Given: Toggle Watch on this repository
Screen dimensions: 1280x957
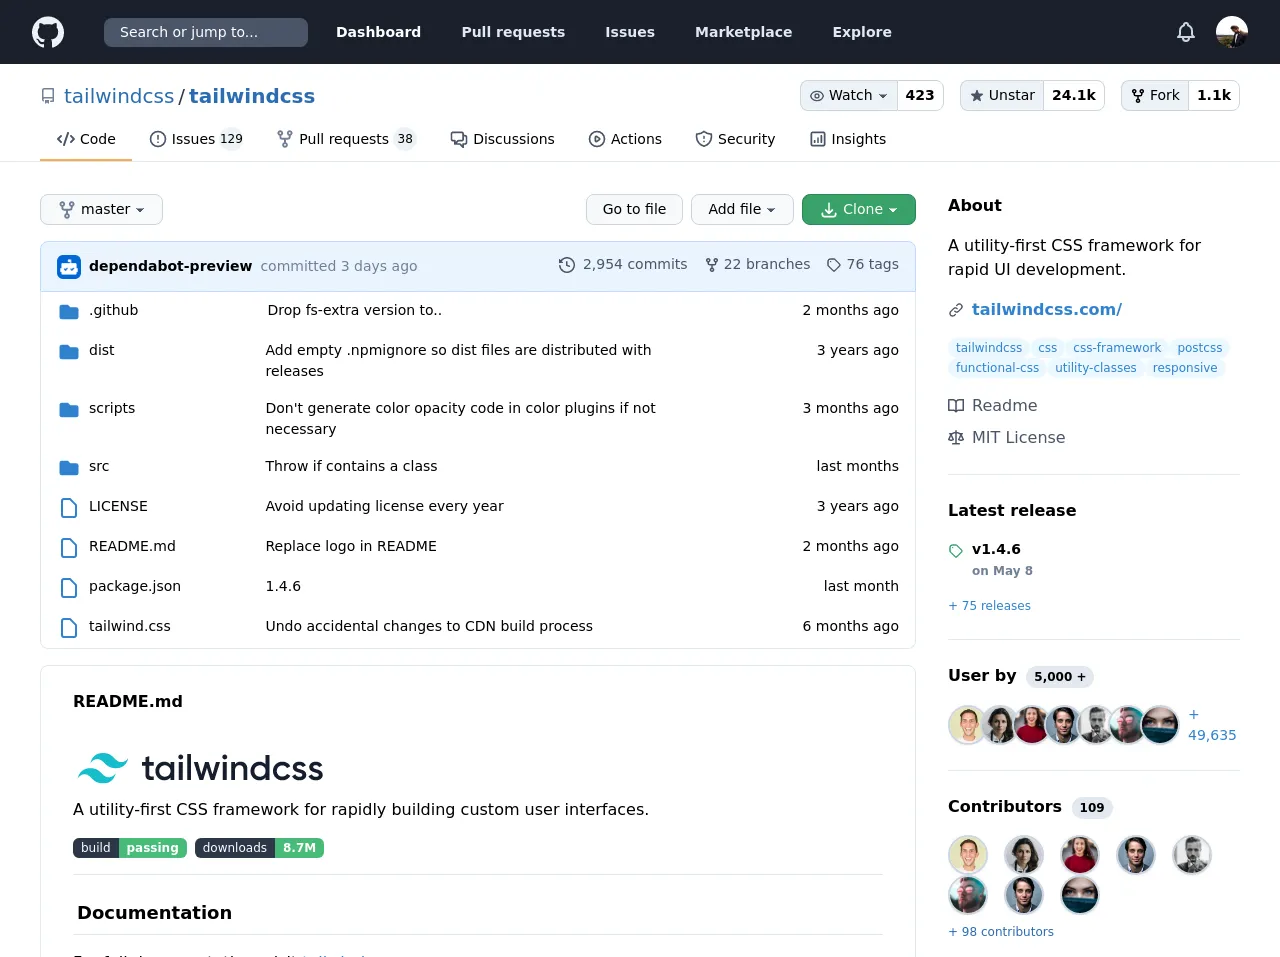Looking at the screenshot, I should (849, 95).
